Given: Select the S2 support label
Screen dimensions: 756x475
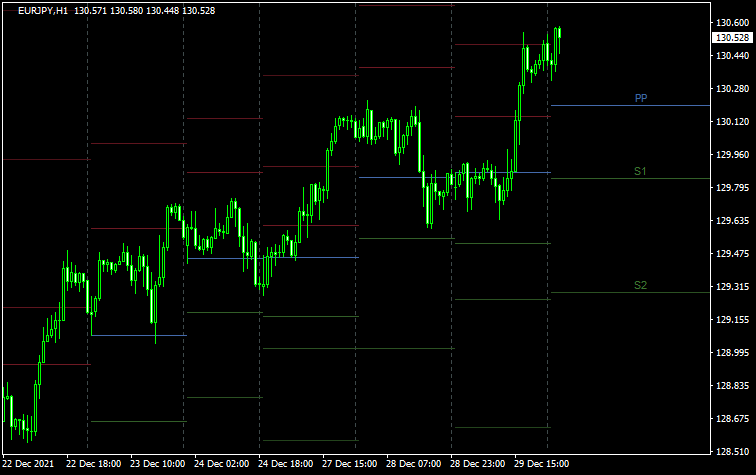Looking at the screenshot, I should point(640,286).
